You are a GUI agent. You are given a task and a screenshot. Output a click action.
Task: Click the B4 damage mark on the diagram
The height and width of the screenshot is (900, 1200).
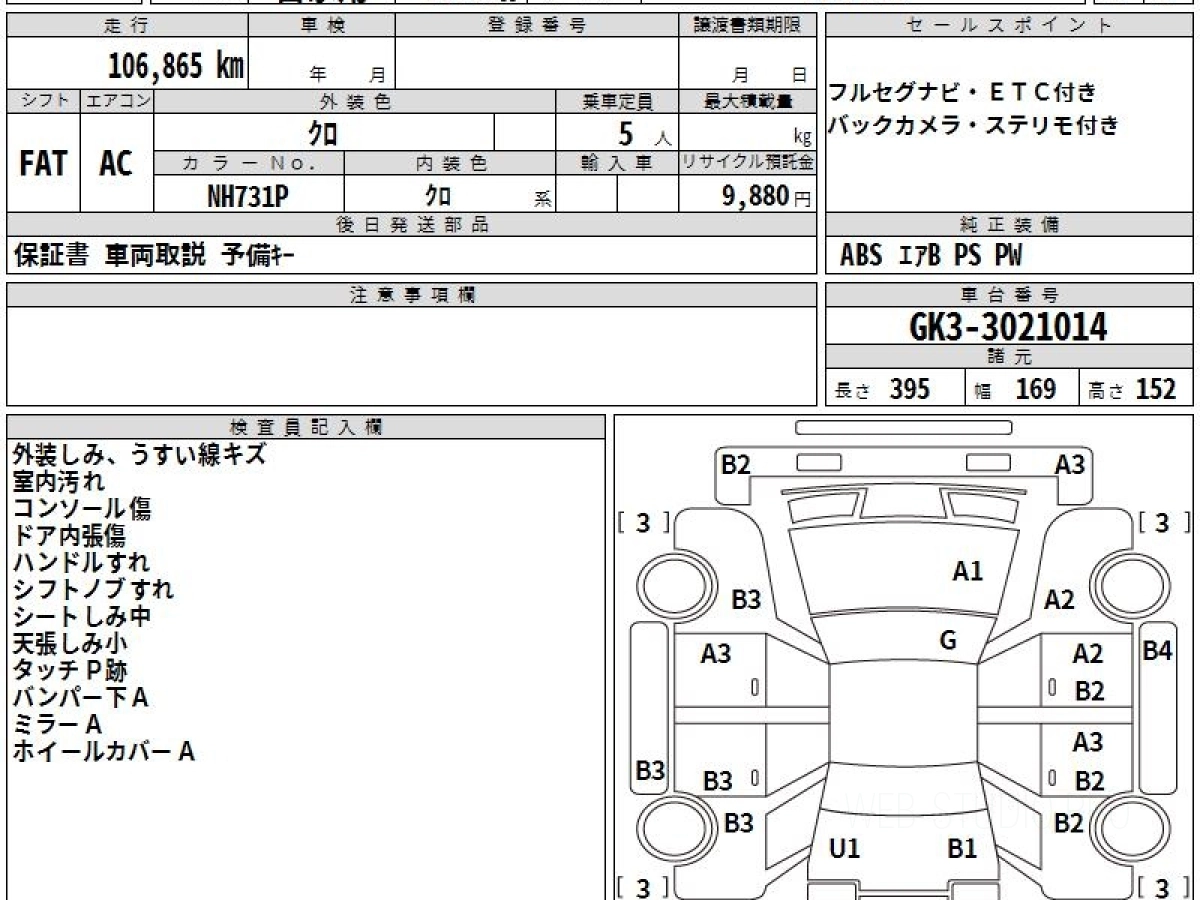pos(1157,650)
